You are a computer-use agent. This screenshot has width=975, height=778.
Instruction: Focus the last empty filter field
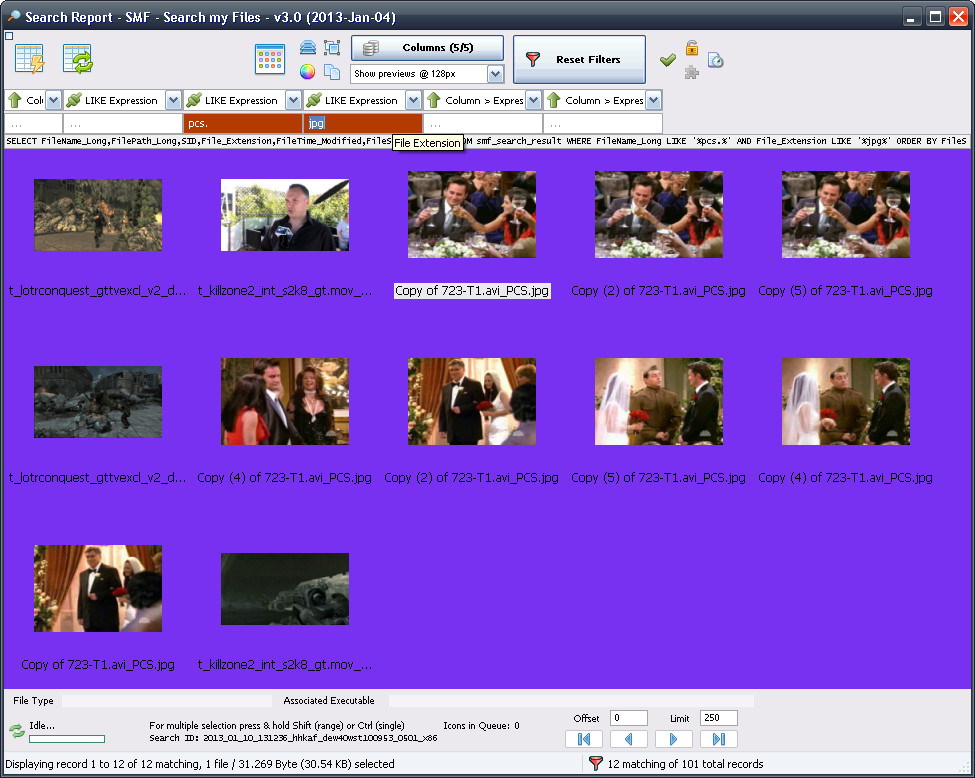(x=603, y=123)
